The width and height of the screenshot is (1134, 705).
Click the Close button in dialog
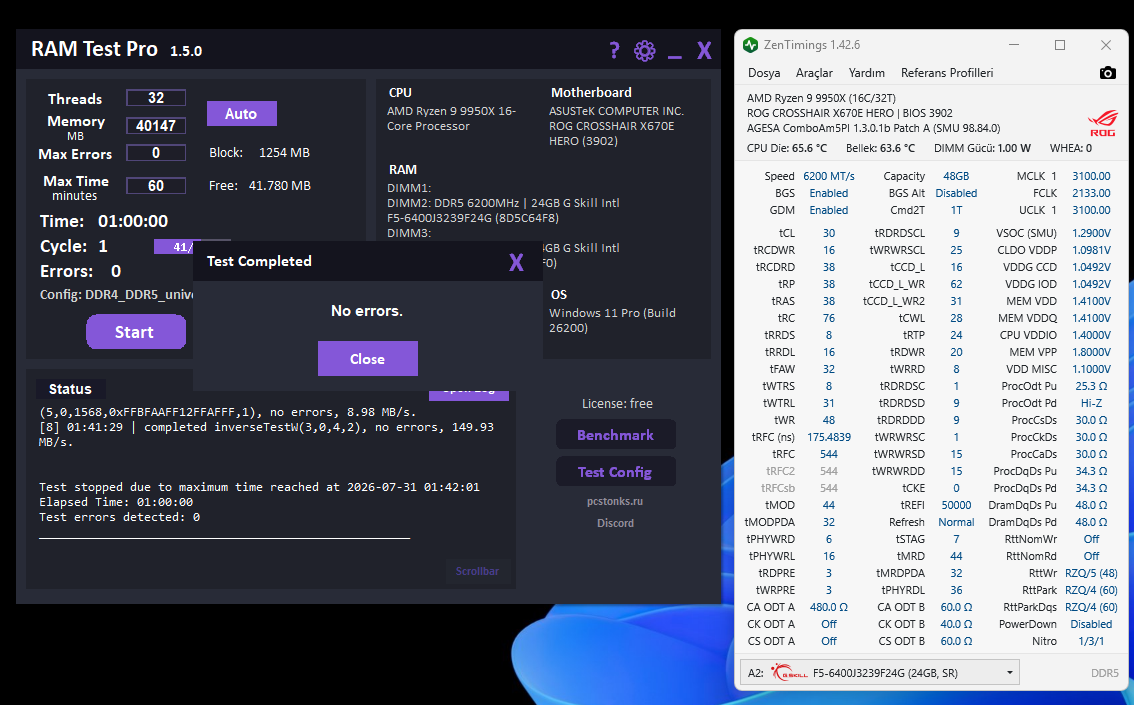coord(367,359)
